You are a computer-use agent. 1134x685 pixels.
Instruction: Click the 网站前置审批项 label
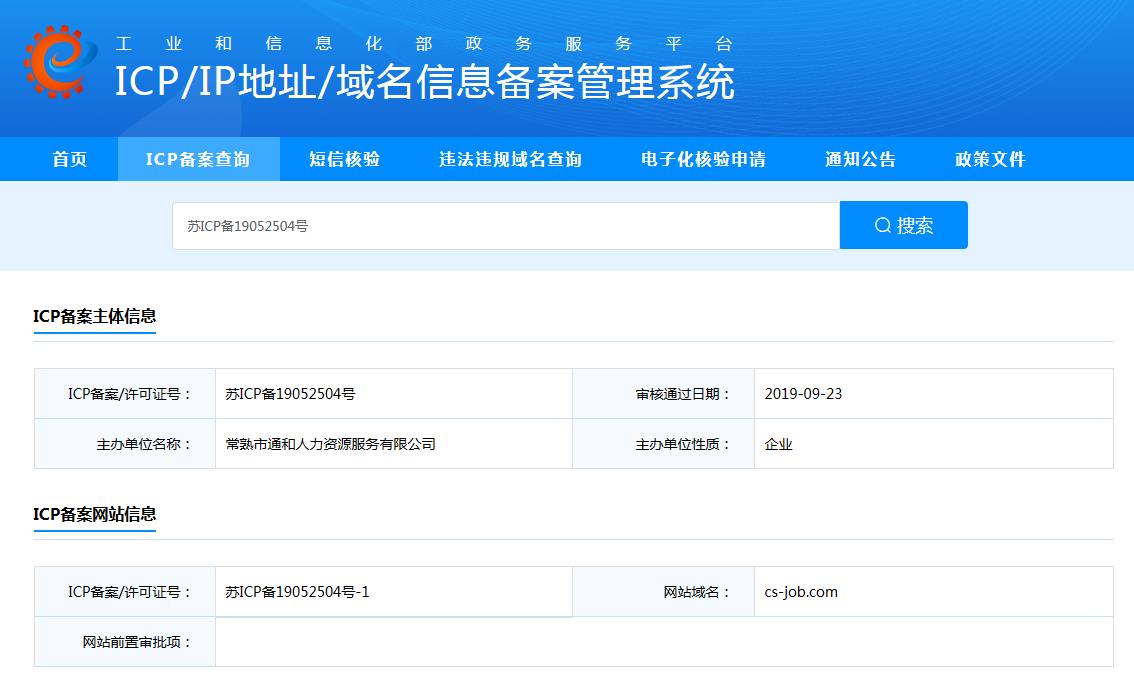[x=137, y=642]
